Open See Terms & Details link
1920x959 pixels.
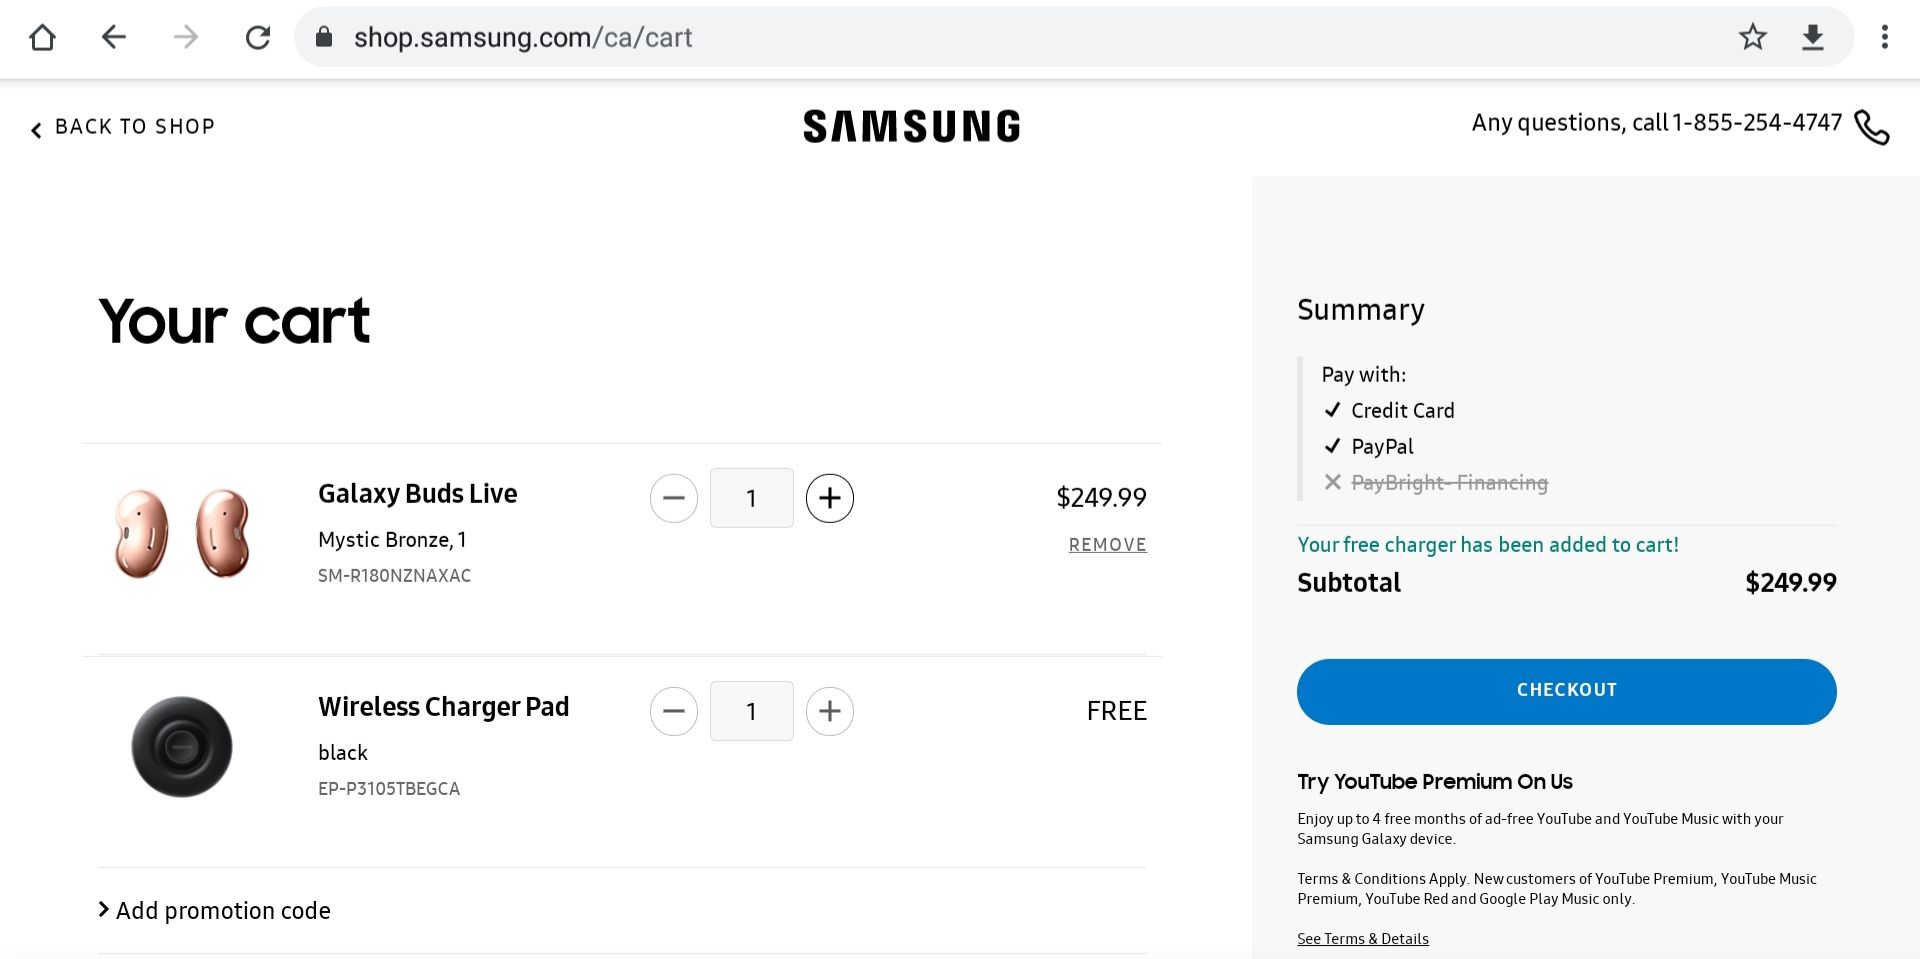tap(1362, 938)
